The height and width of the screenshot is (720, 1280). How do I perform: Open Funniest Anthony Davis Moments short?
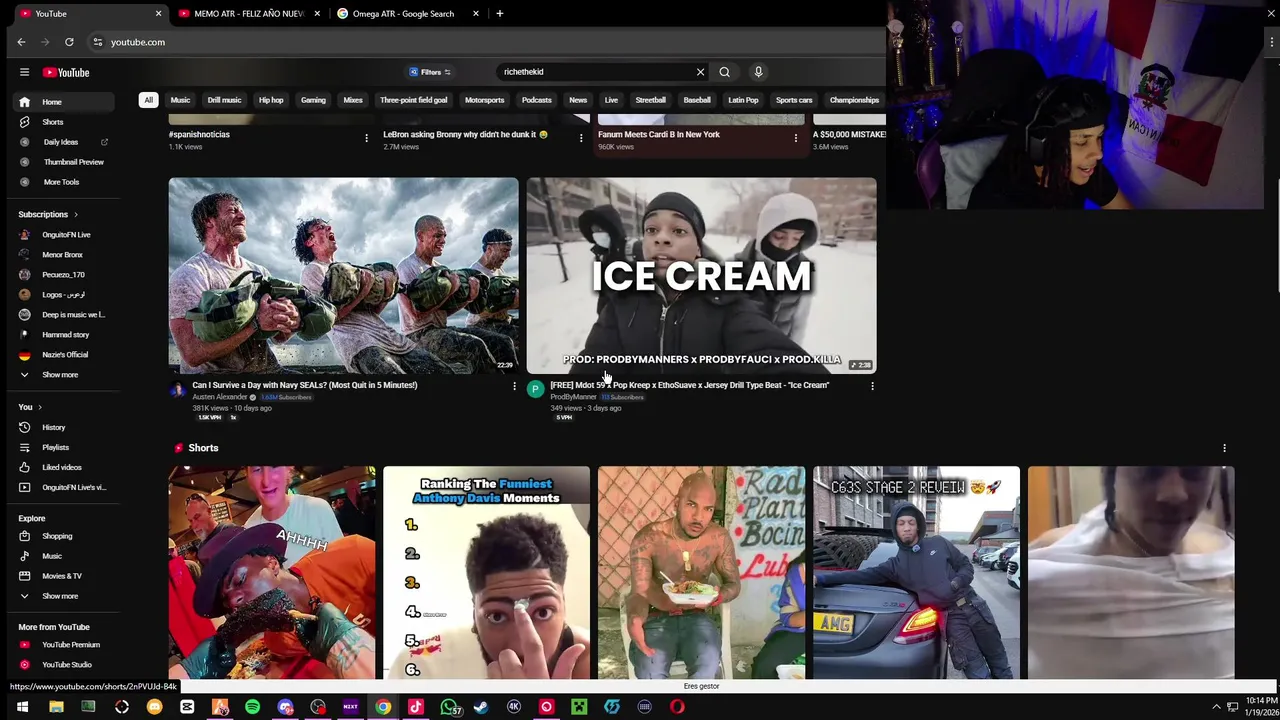click(486, 572)
